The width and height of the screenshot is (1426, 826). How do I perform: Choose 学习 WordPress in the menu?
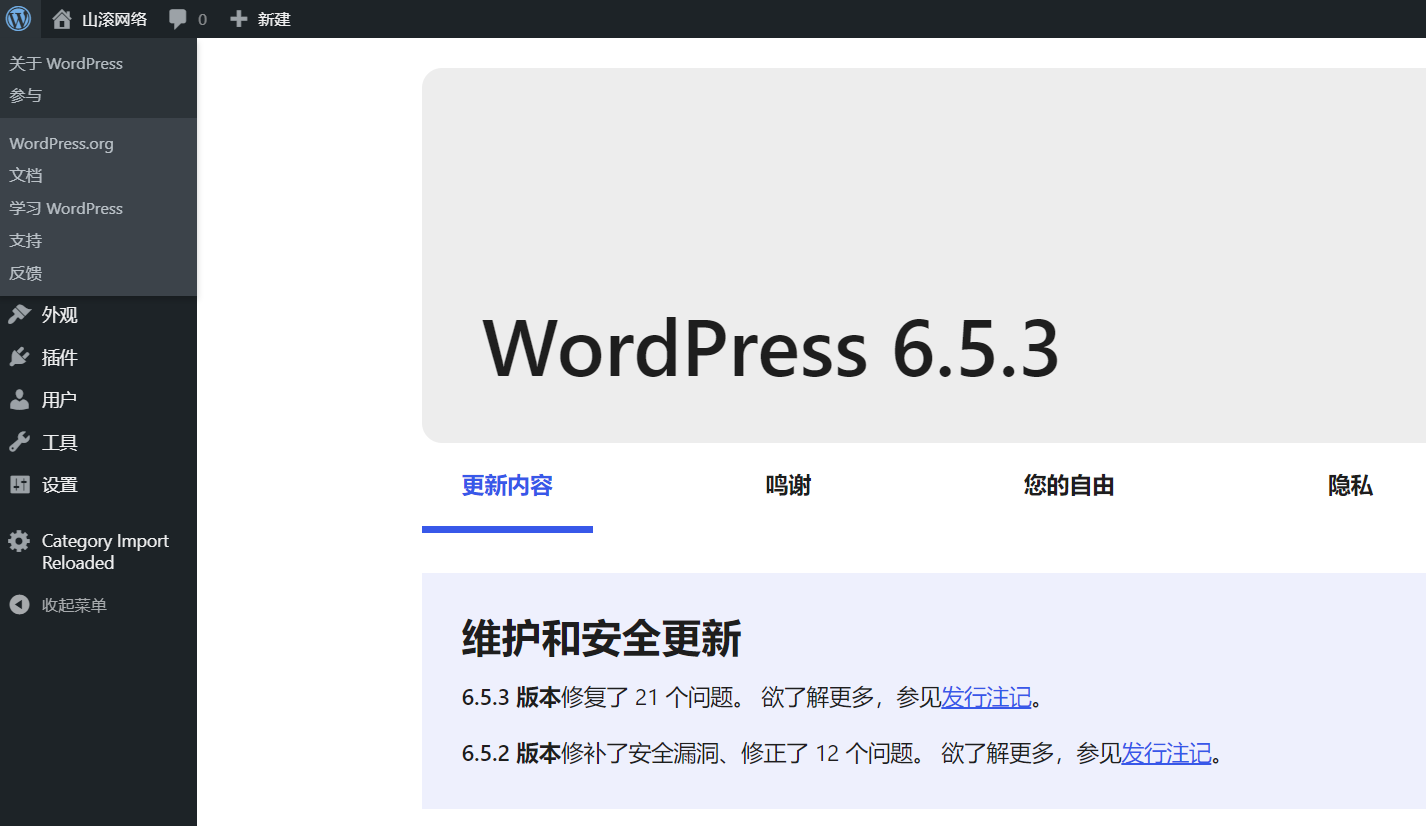click(x=66, y=208)
